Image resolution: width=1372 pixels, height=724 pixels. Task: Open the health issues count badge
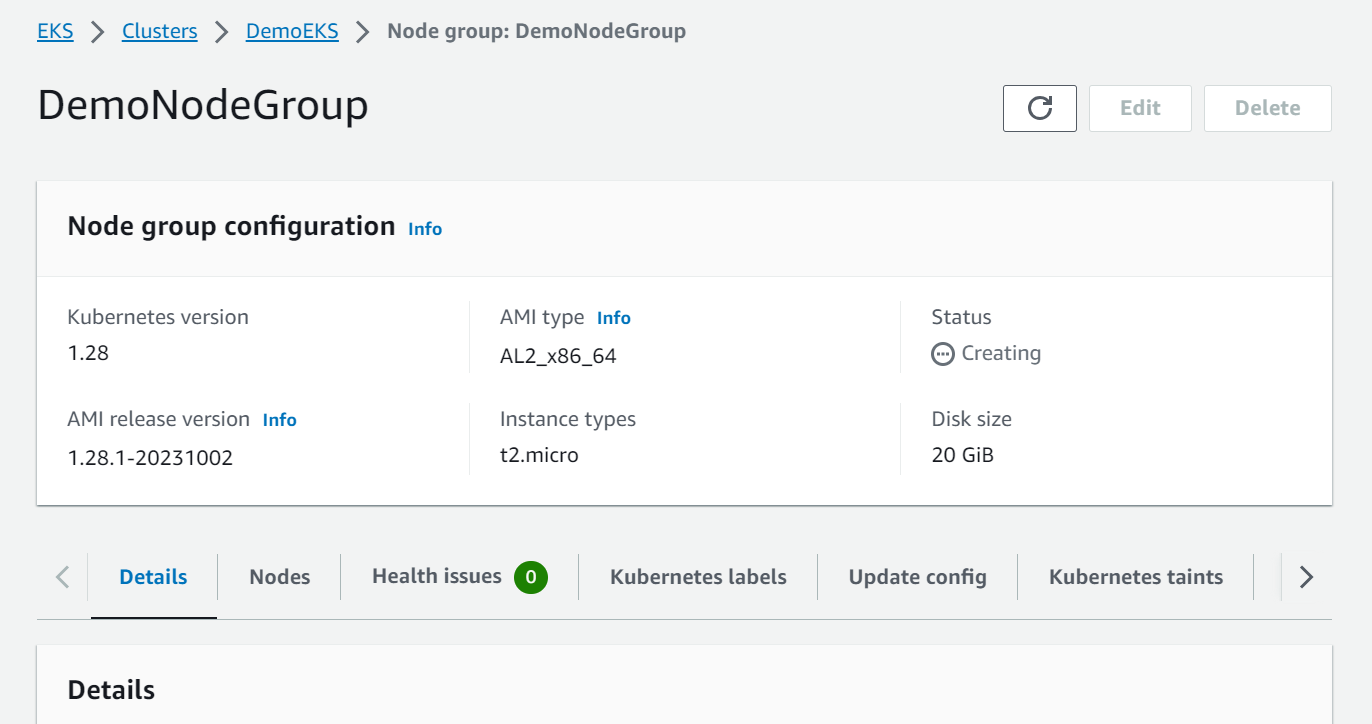(x=531, y=577)
